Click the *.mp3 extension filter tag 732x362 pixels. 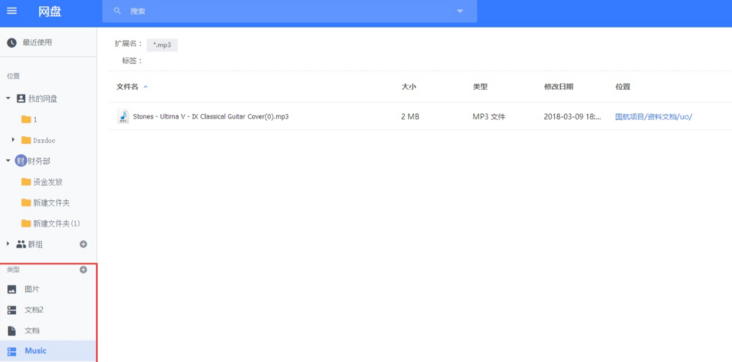(162, 45)
